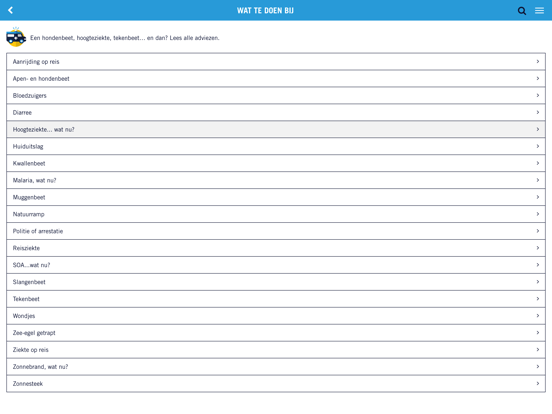Select the 'Bloedzuigers' row
This screenshot has width=552, height=414.
276,95
